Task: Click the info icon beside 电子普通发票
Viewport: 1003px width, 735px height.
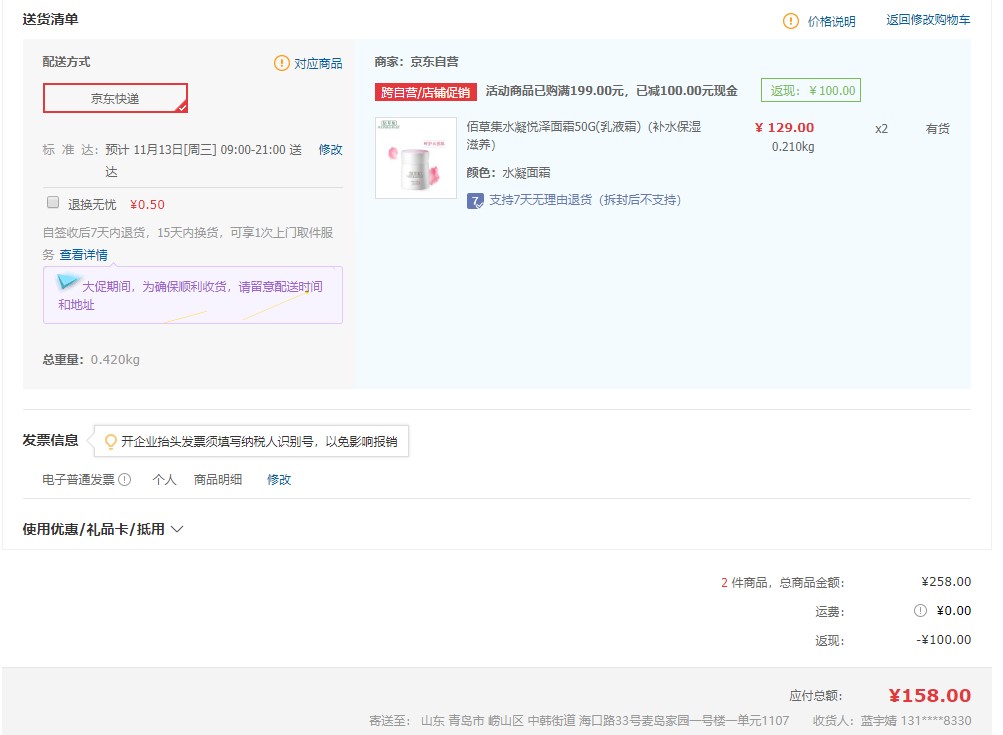Action: tap(125, 479)
